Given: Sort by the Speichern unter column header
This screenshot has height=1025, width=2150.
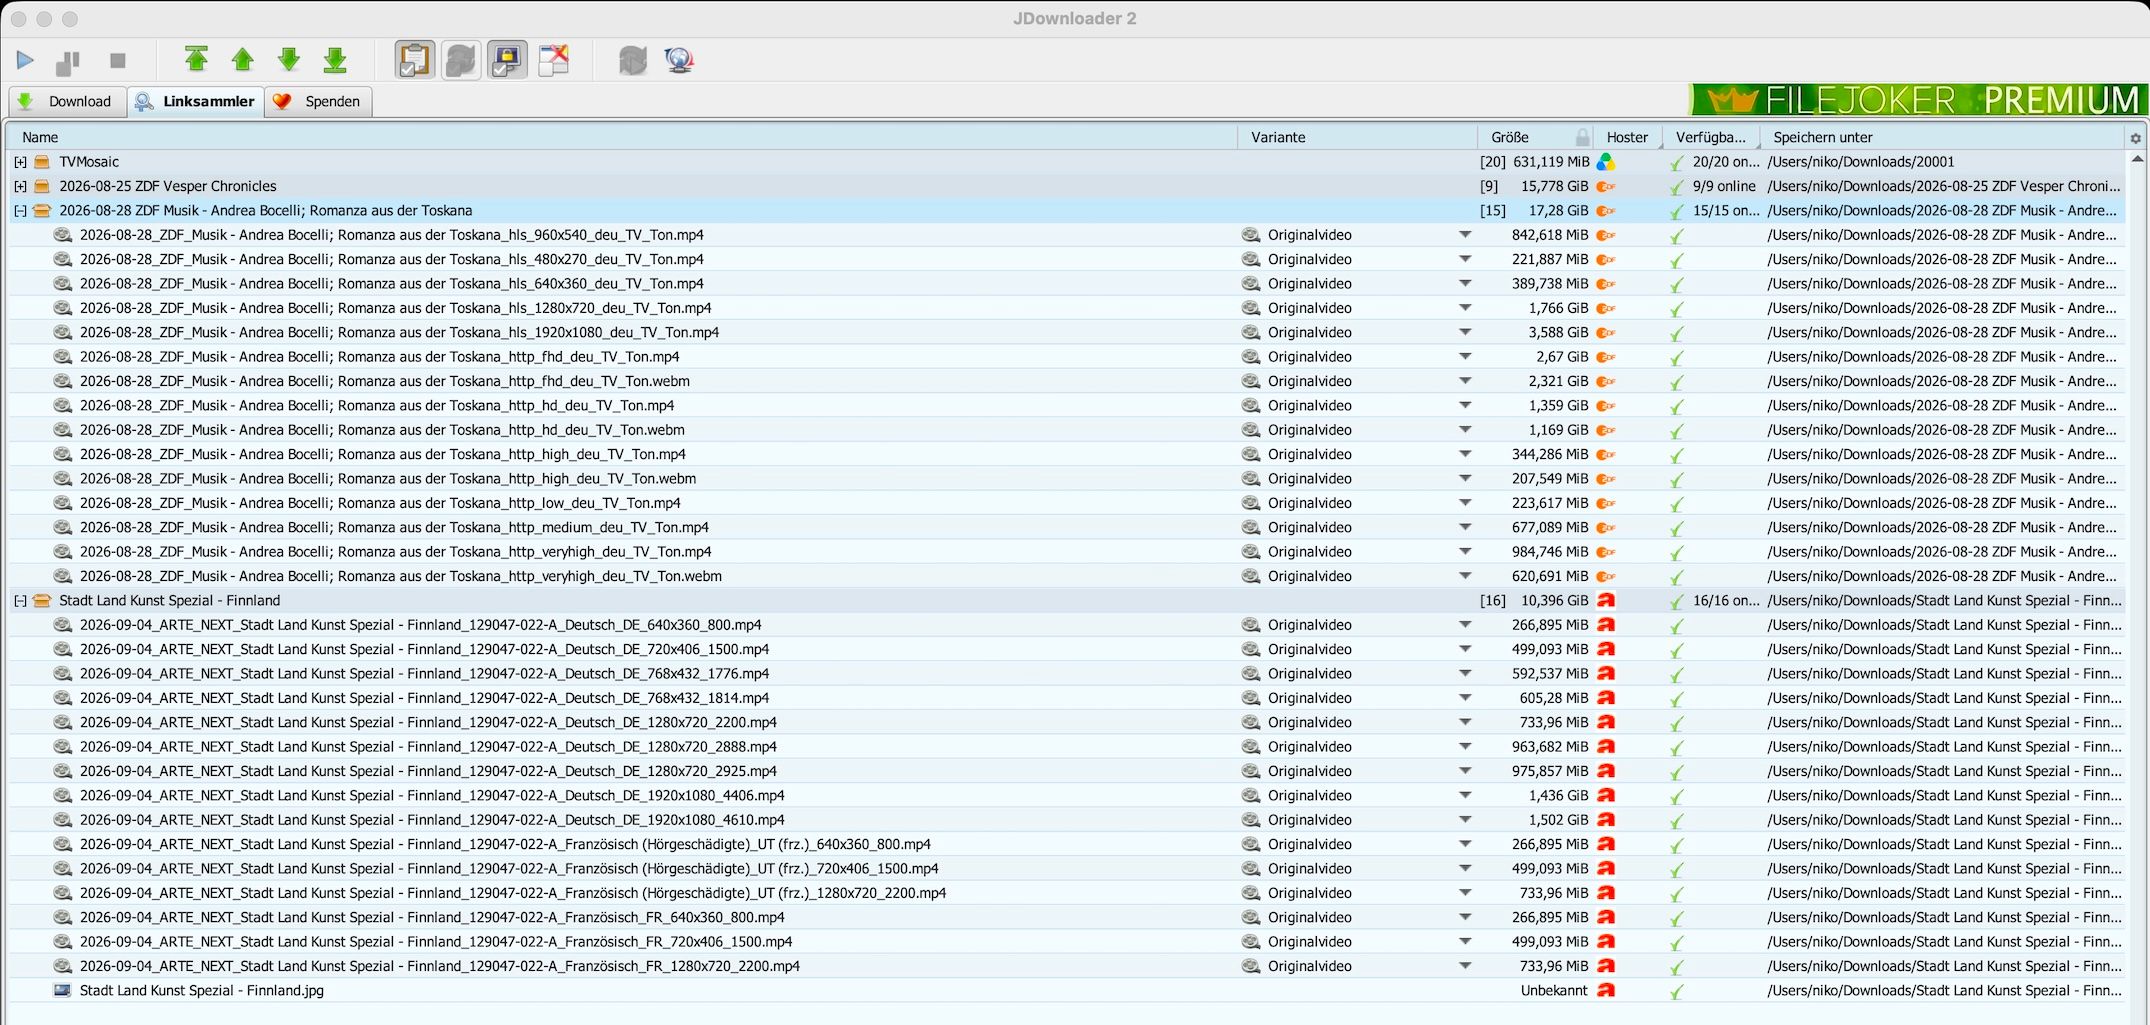Looking at the screenshot, I should [1943, 137].
